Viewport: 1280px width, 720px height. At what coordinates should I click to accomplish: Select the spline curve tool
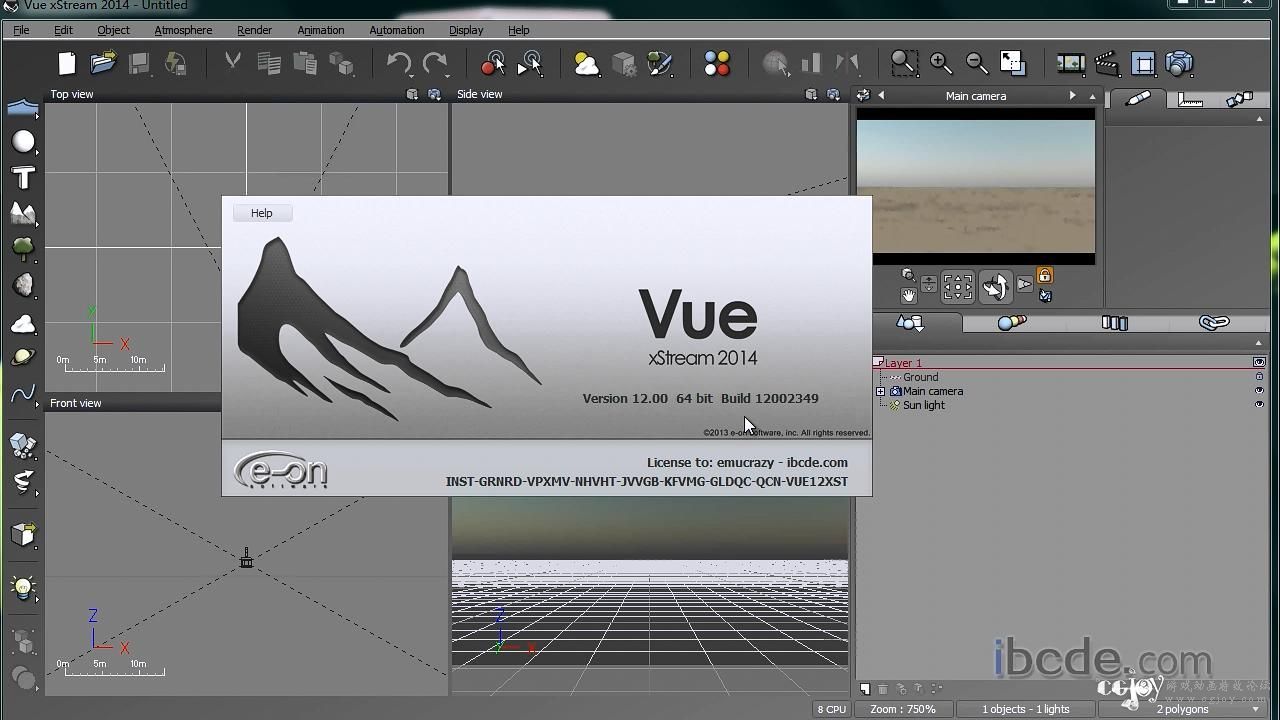point(22,394)
